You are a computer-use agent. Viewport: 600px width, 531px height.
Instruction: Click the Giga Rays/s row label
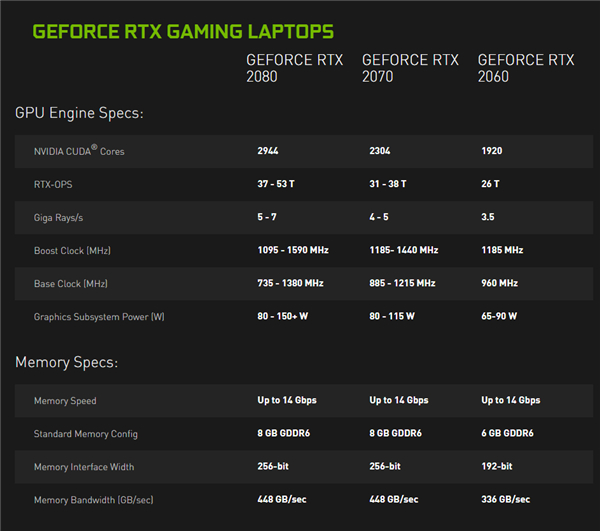(x=58, y=218)
